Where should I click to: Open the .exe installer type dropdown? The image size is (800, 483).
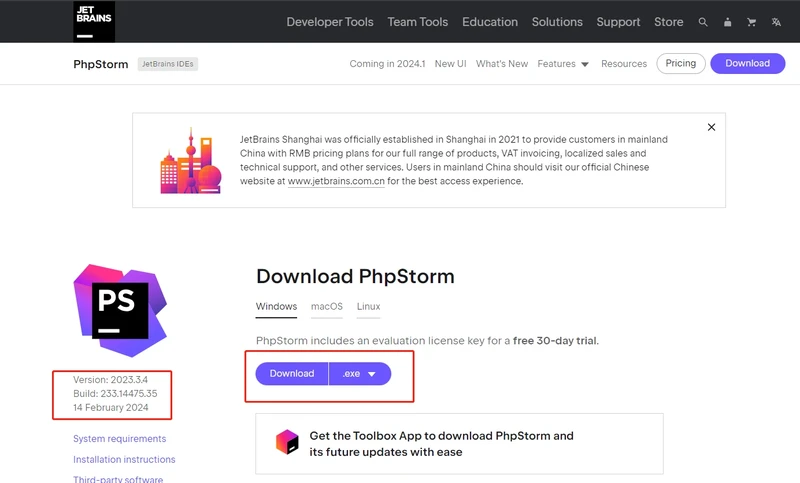[x=360, y=374]
